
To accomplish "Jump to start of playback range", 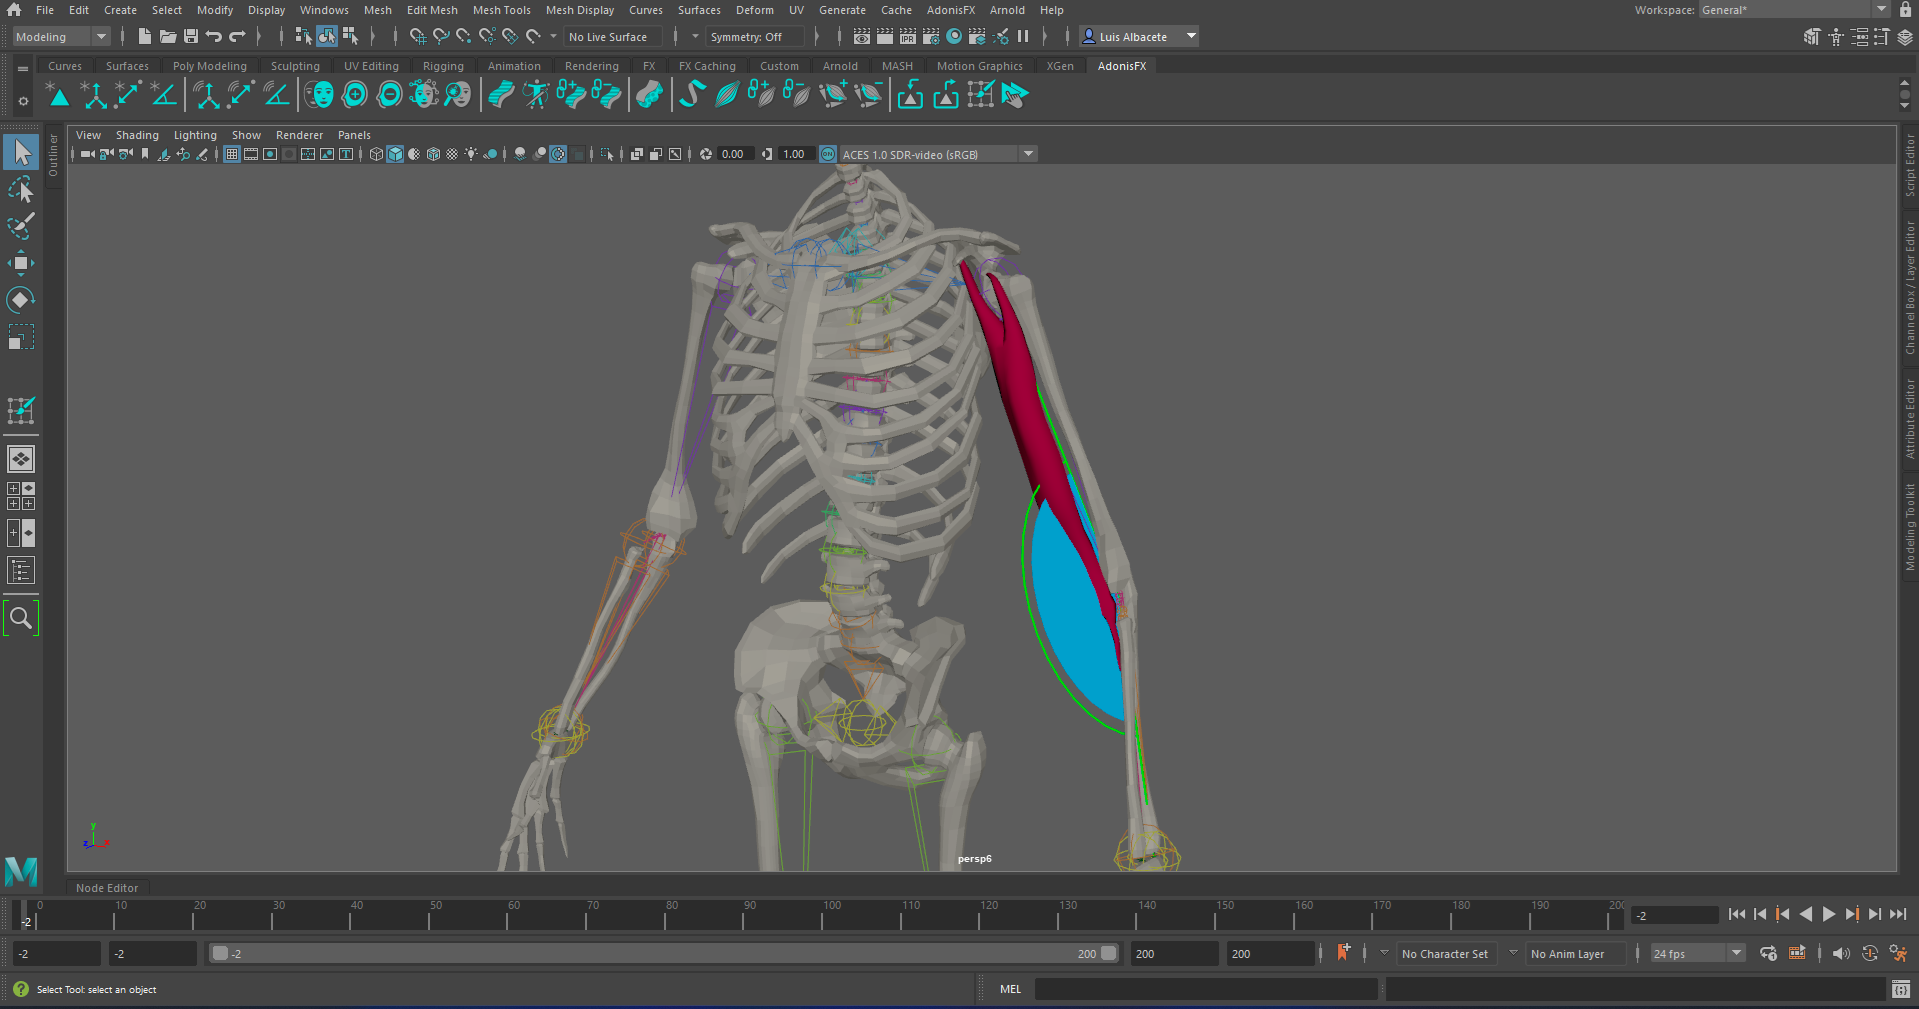I will (1736, 914).
